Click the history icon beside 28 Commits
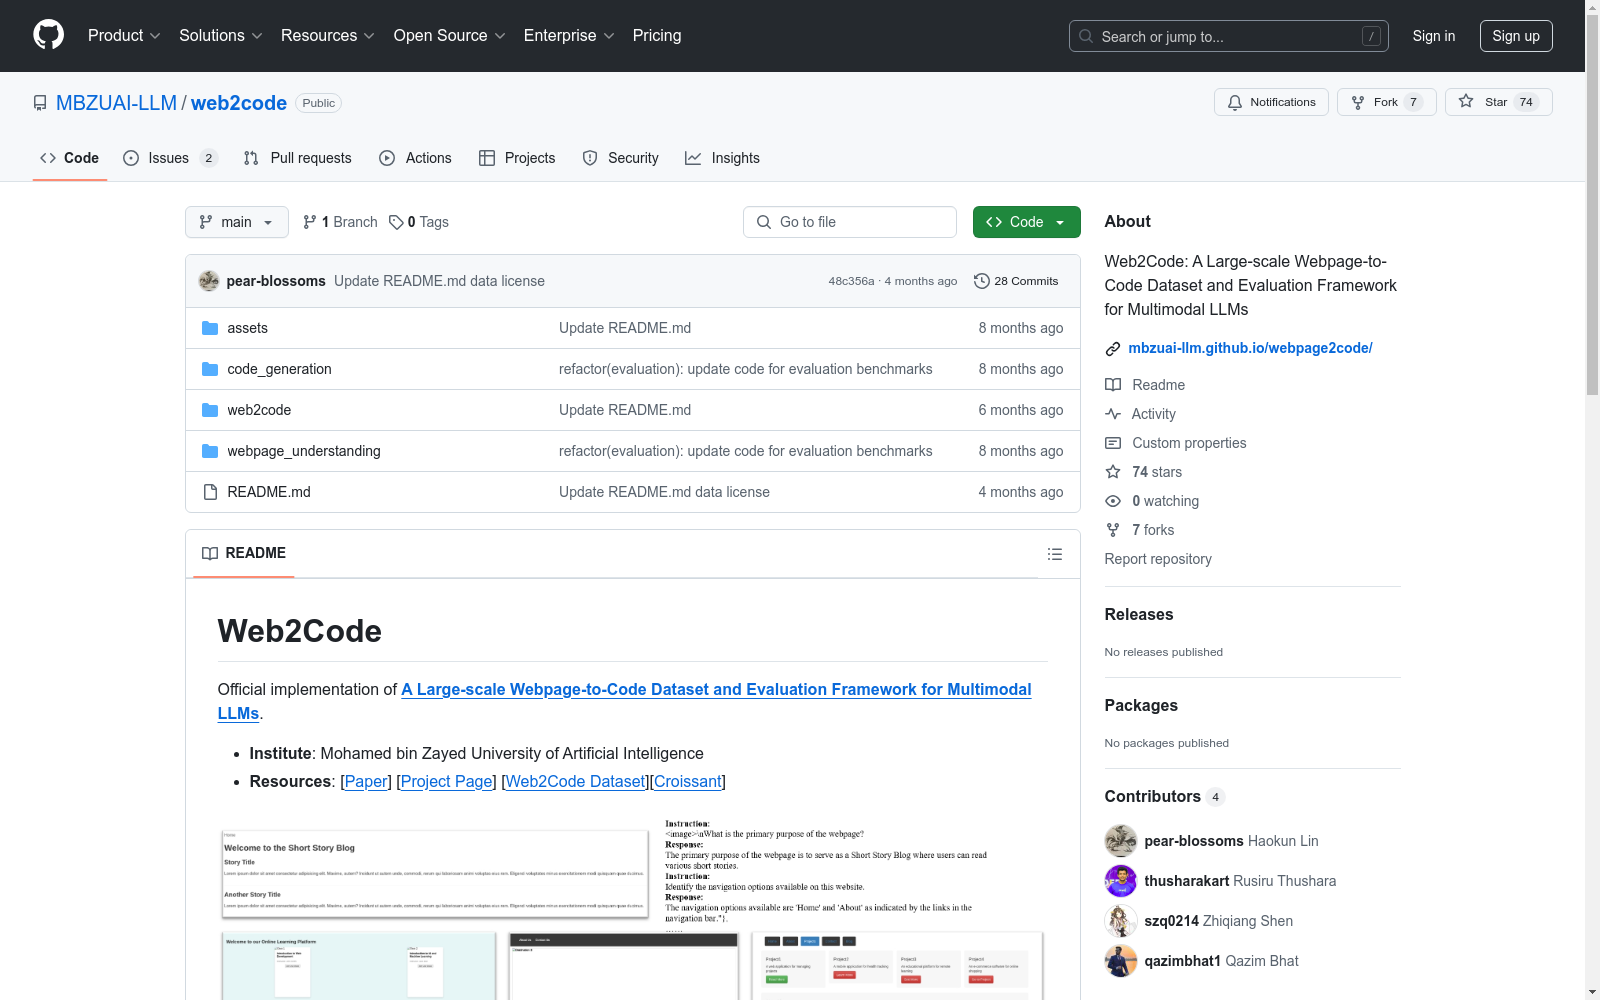The image size is (1600, 1000). tap(981, 281)
